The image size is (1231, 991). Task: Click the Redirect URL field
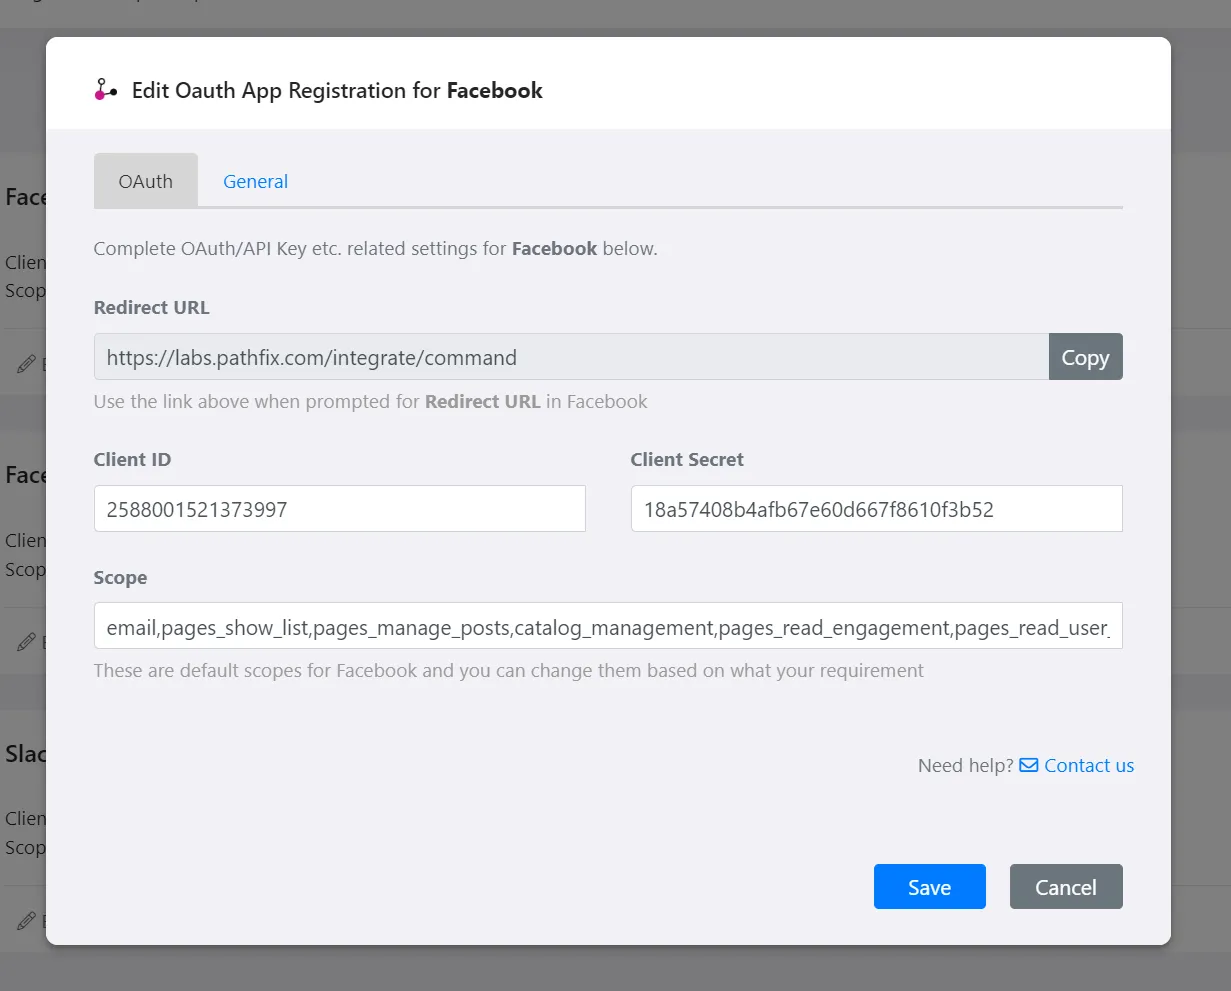(571, 357)
